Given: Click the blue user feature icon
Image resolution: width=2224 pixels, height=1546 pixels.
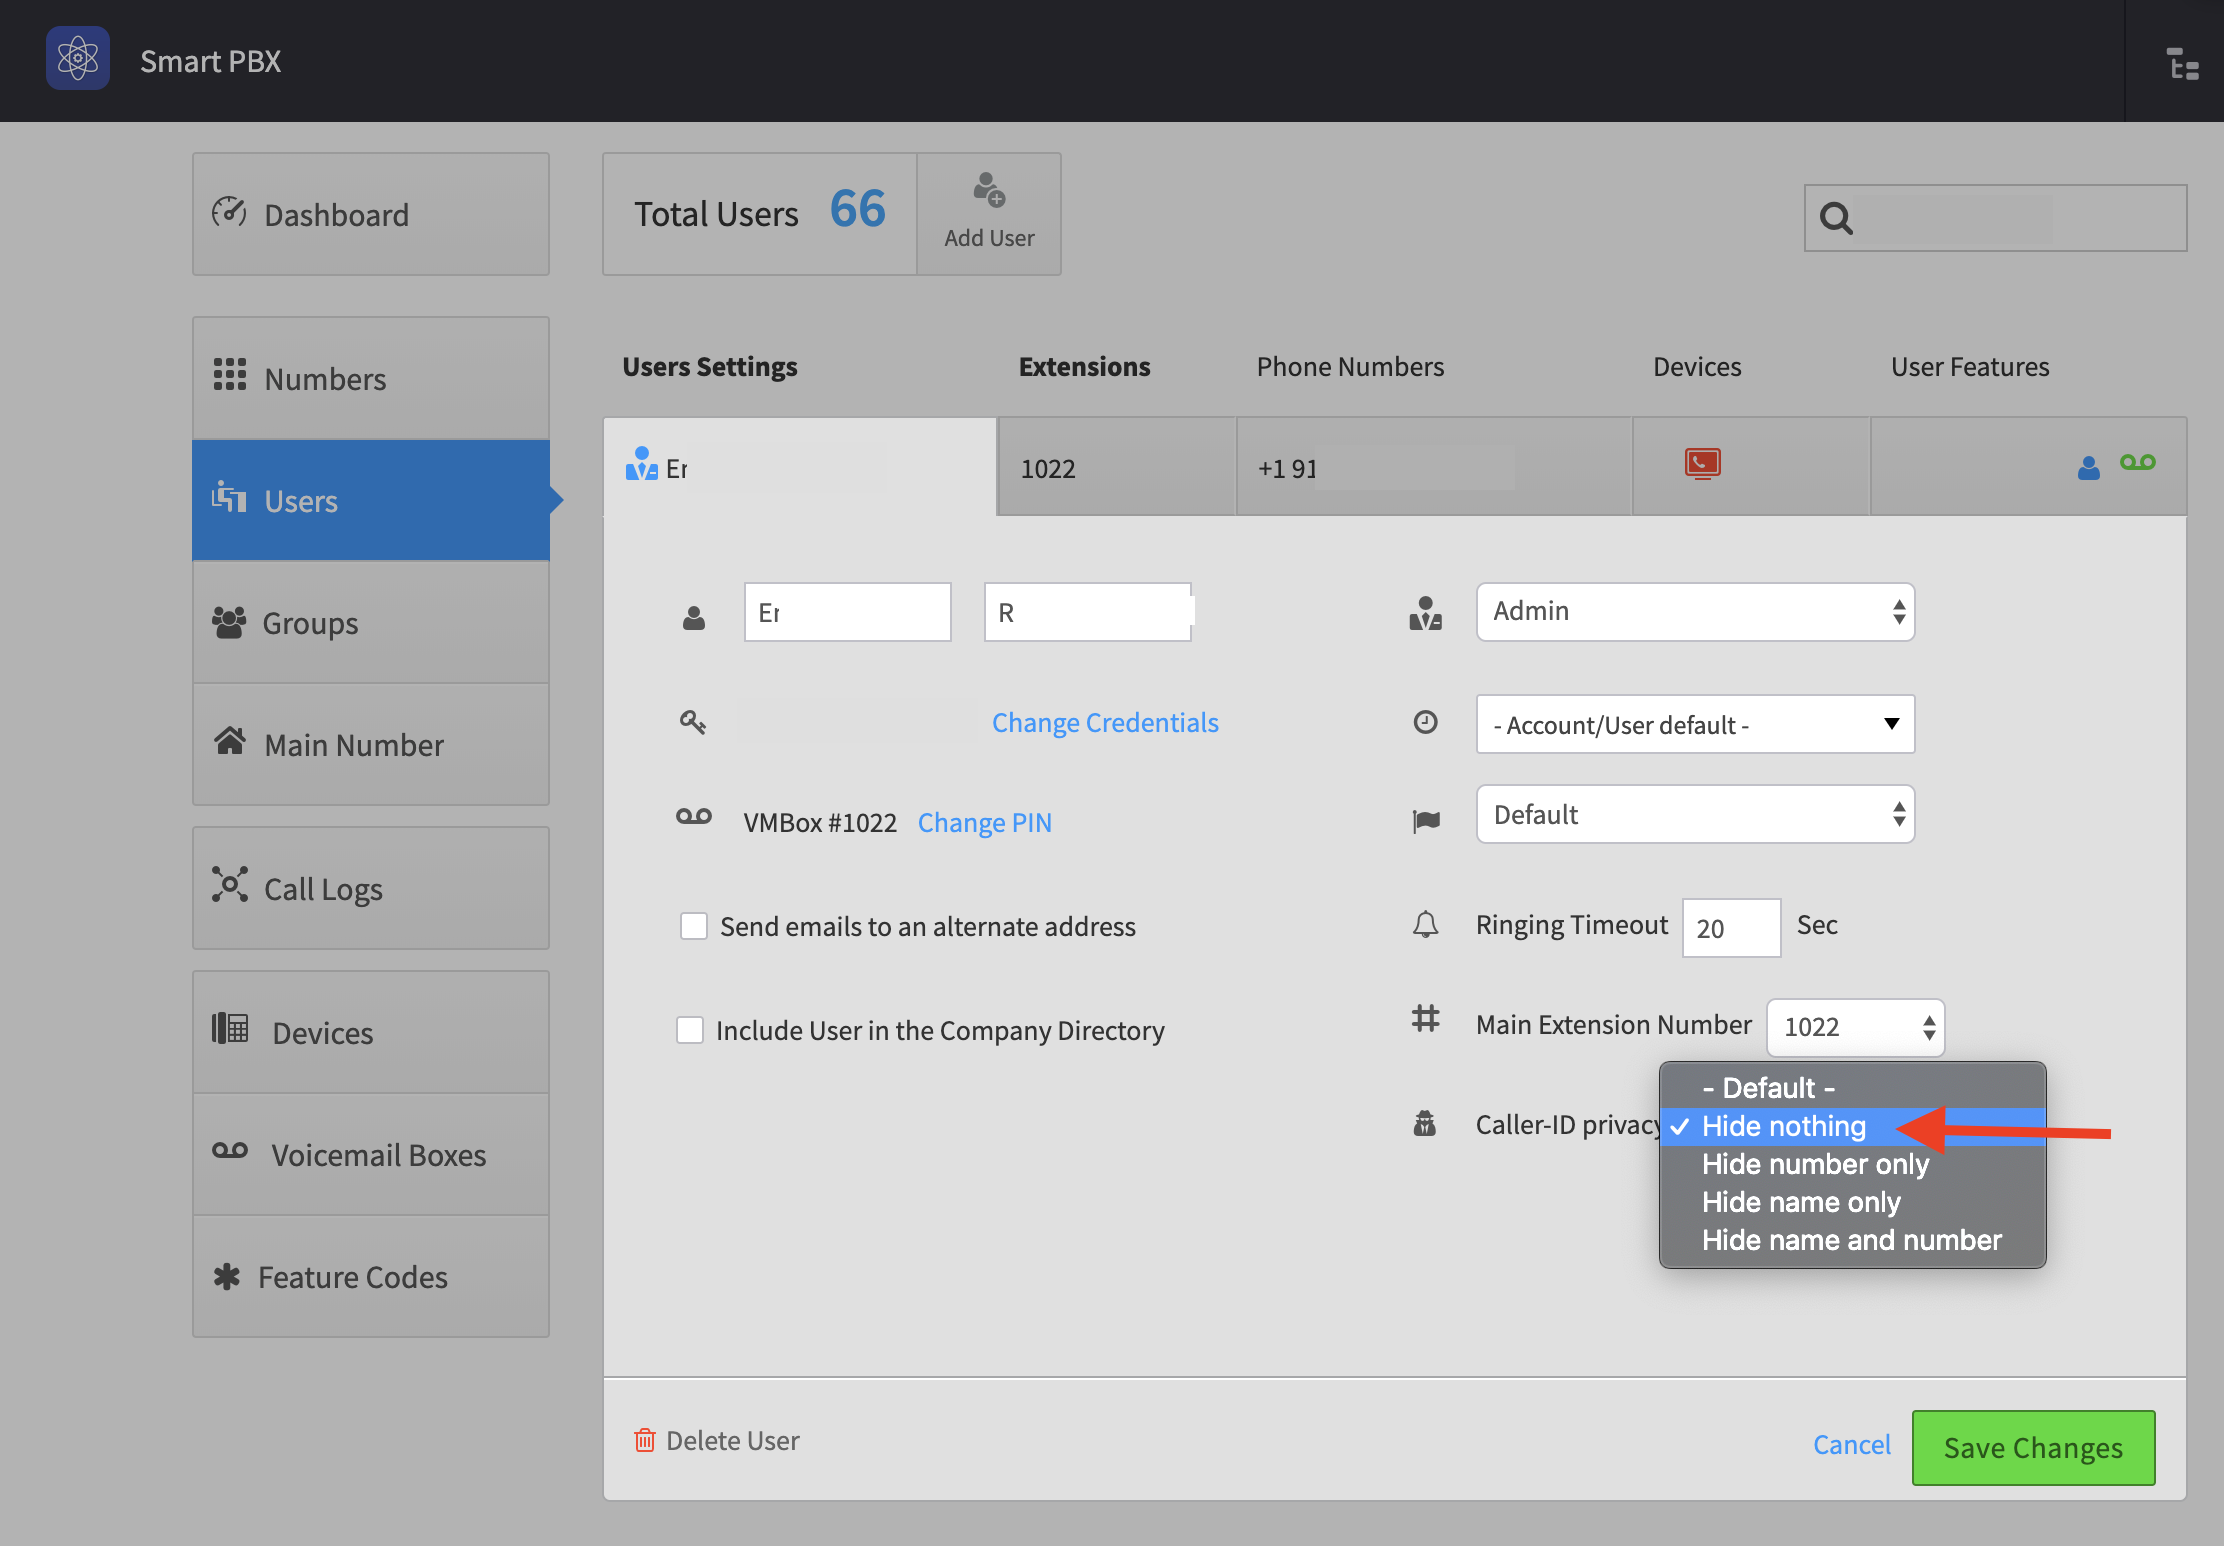Looking at the screenshot, I should coord(2089,467).
